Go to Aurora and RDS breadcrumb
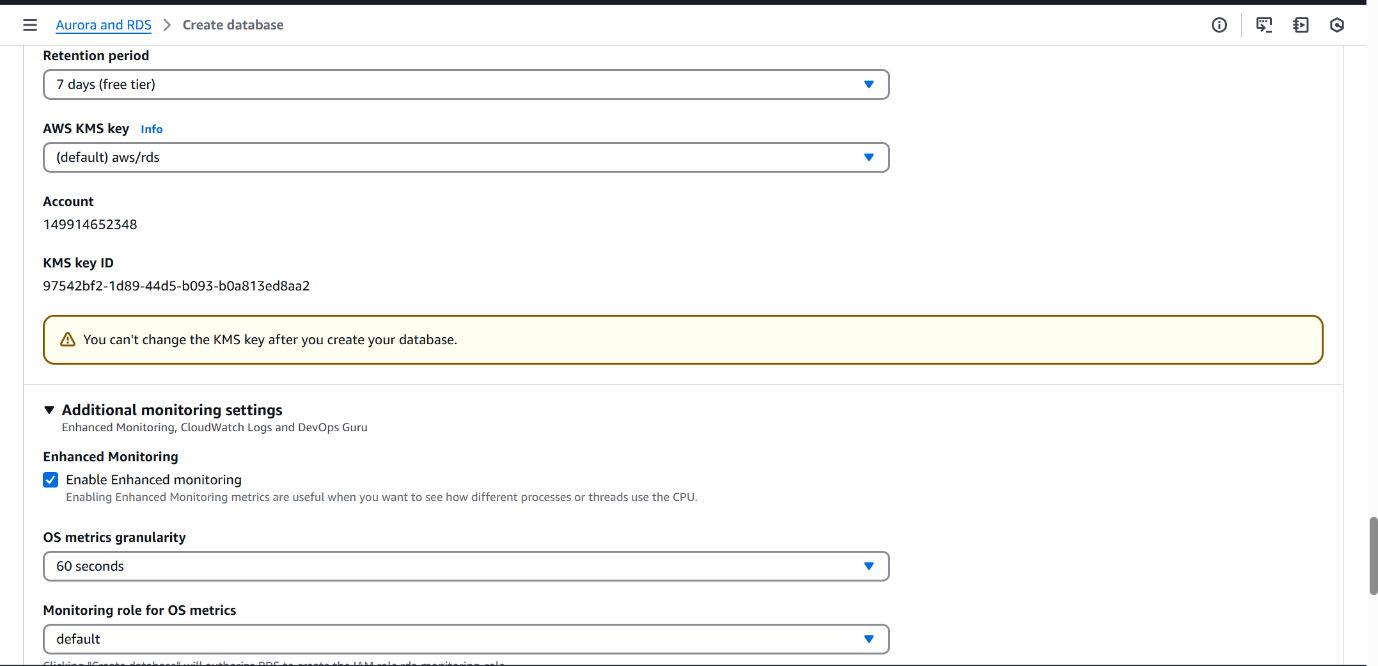Viewport: 1378px width, 666px height. (x=104, y=25)
